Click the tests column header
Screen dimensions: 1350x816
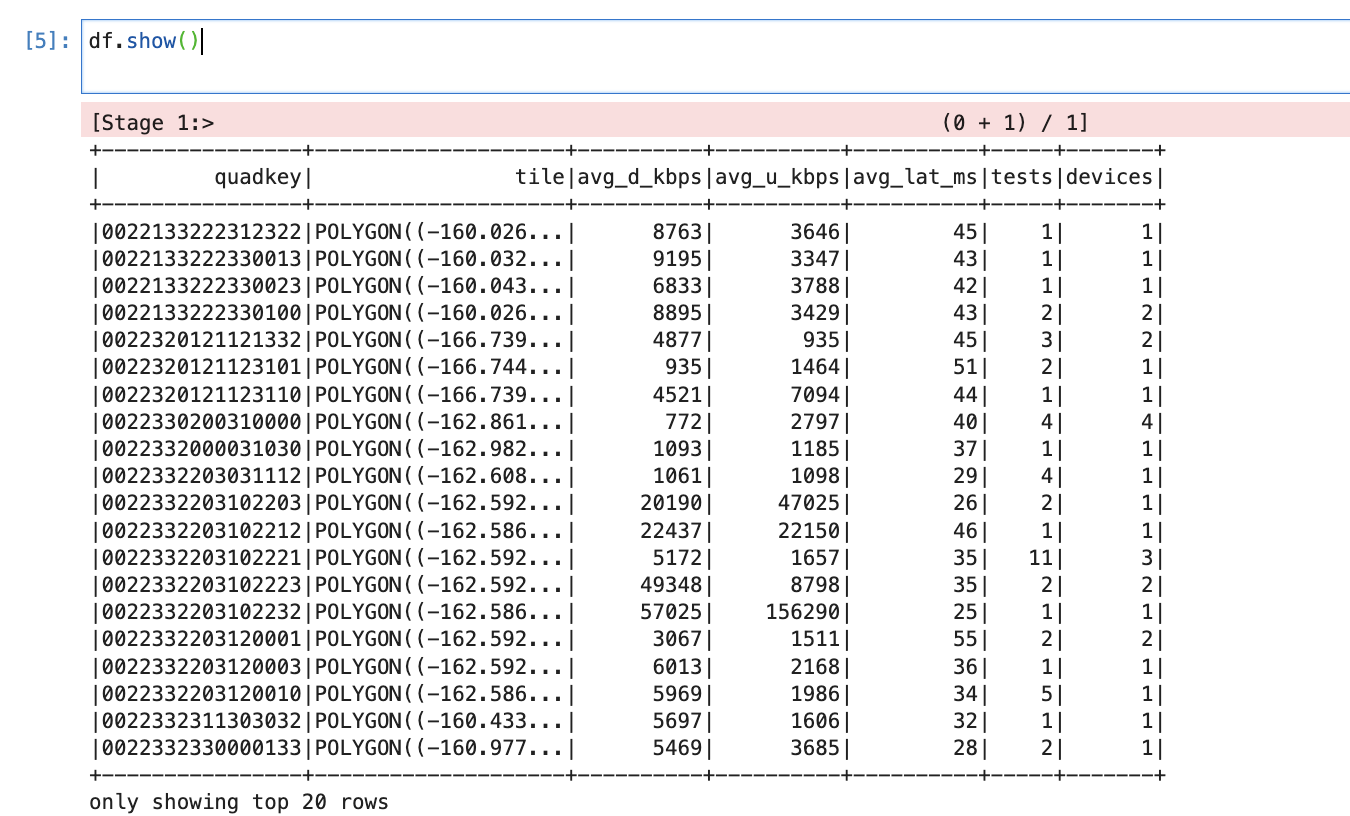(x=1025, y=177)
